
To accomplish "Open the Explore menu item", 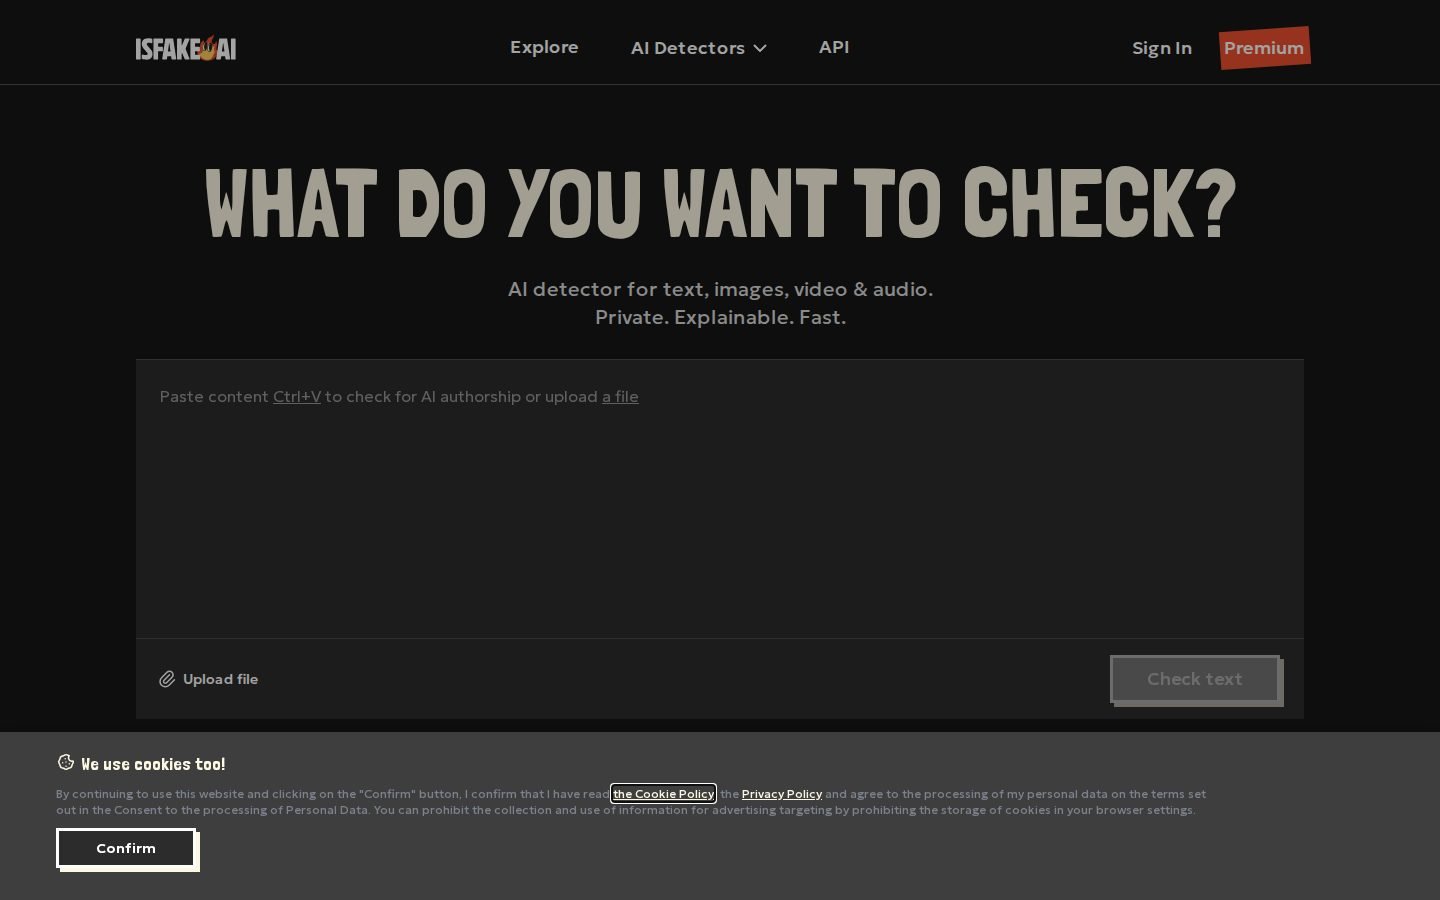I will (x=544, y=47).
